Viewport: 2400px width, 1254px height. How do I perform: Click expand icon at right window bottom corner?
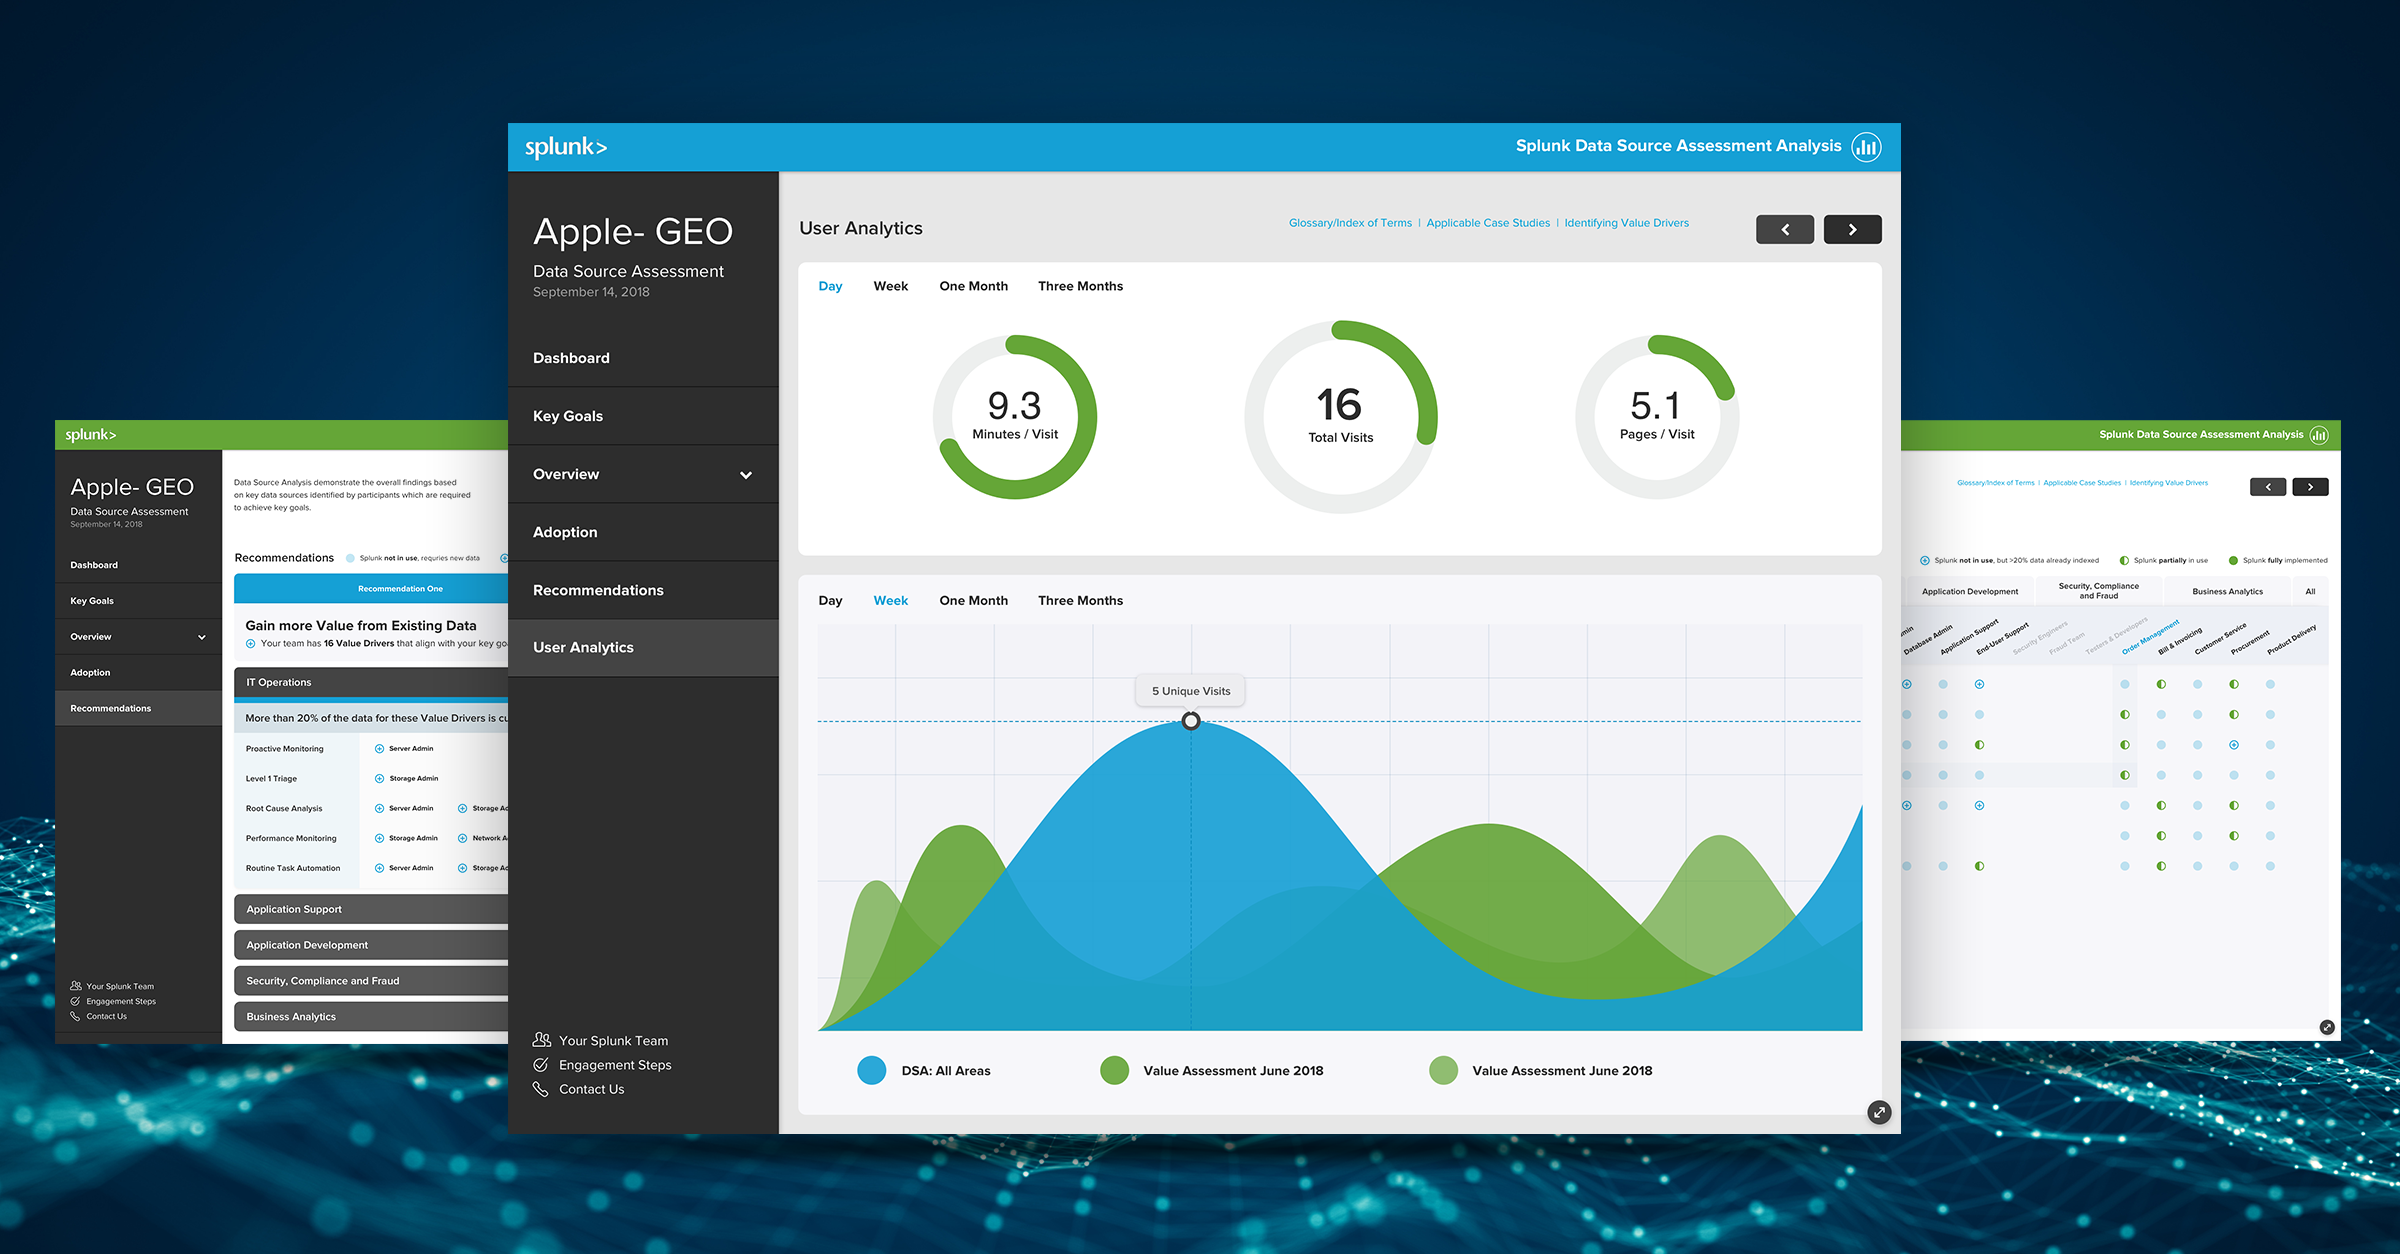click(2327, 1027)
